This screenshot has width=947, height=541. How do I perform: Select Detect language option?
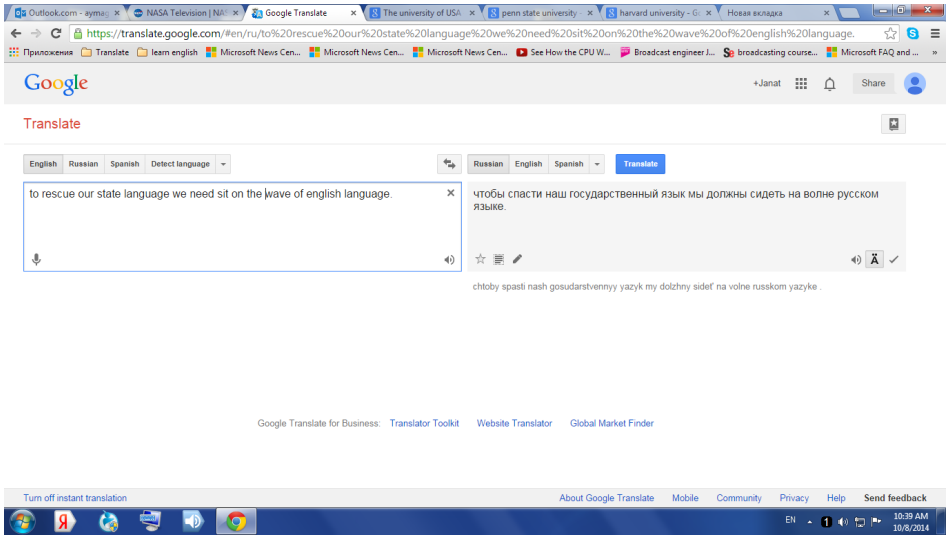[x=181, y=164]
